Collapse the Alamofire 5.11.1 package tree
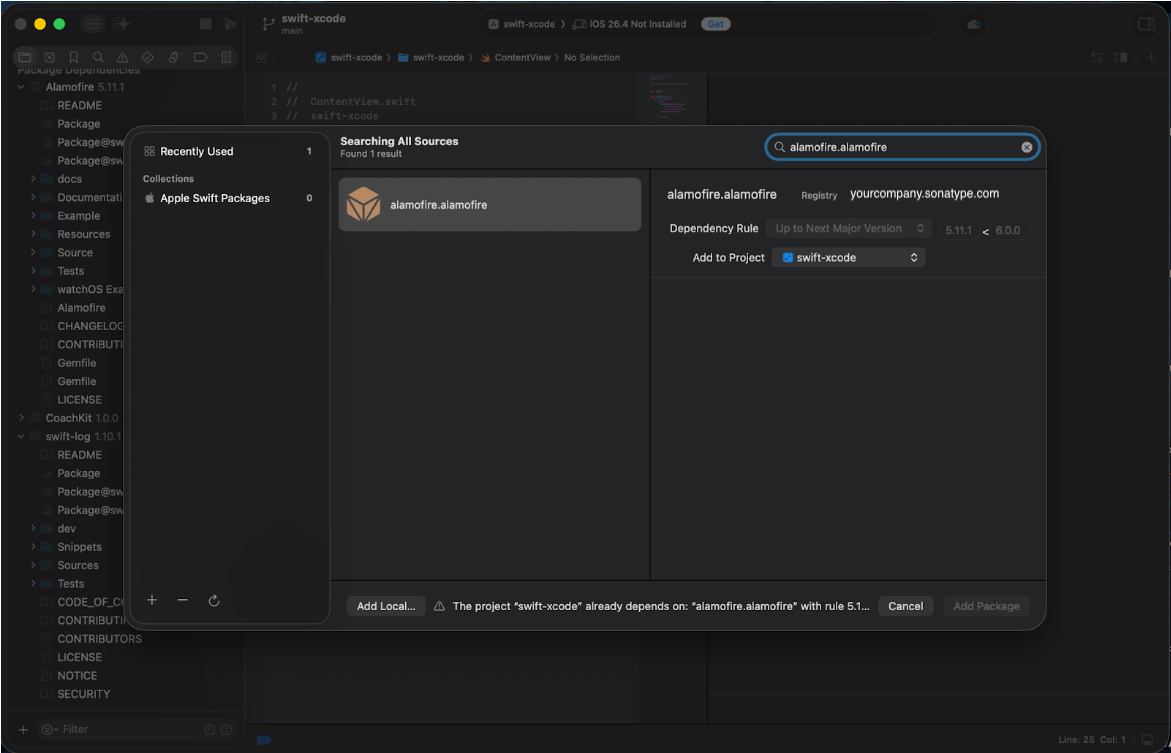Image resolution: width=1171 pixels, height=753 pixels. click(21, 87)
